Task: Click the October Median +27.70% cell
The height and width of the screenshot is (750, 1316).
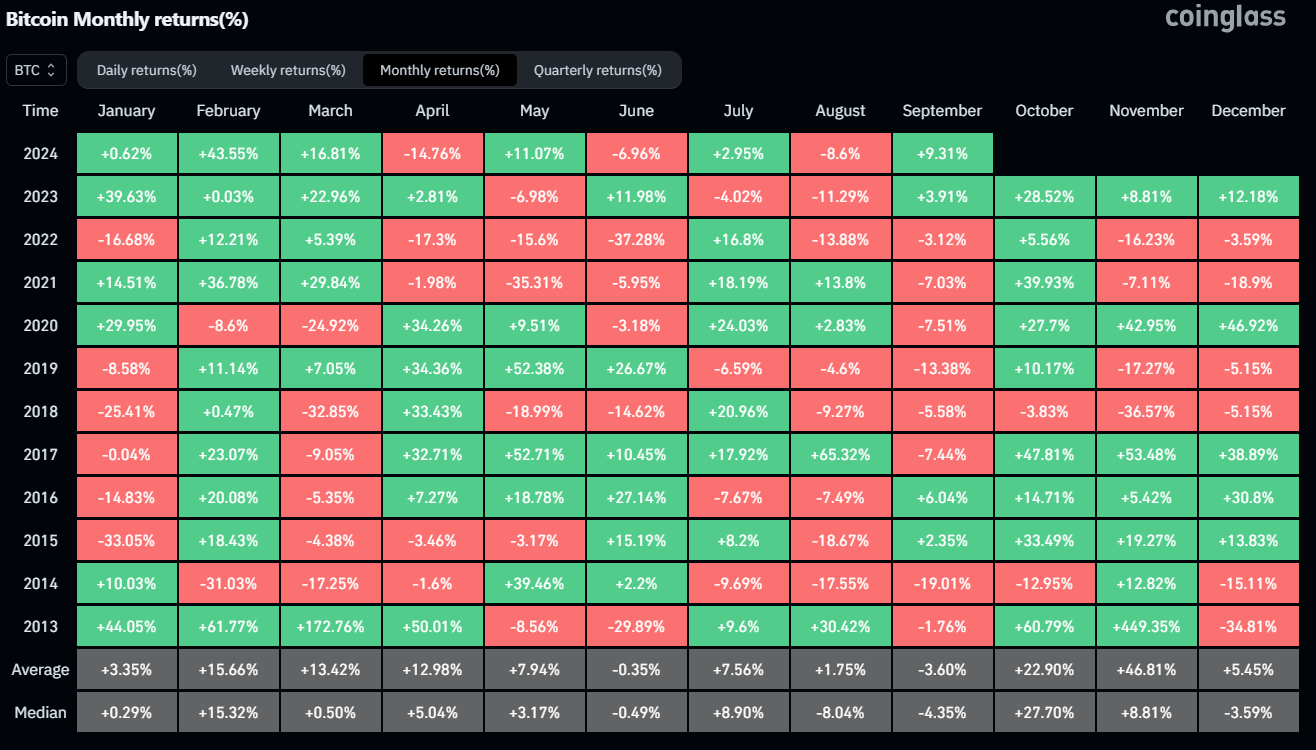Action: 1044,713
